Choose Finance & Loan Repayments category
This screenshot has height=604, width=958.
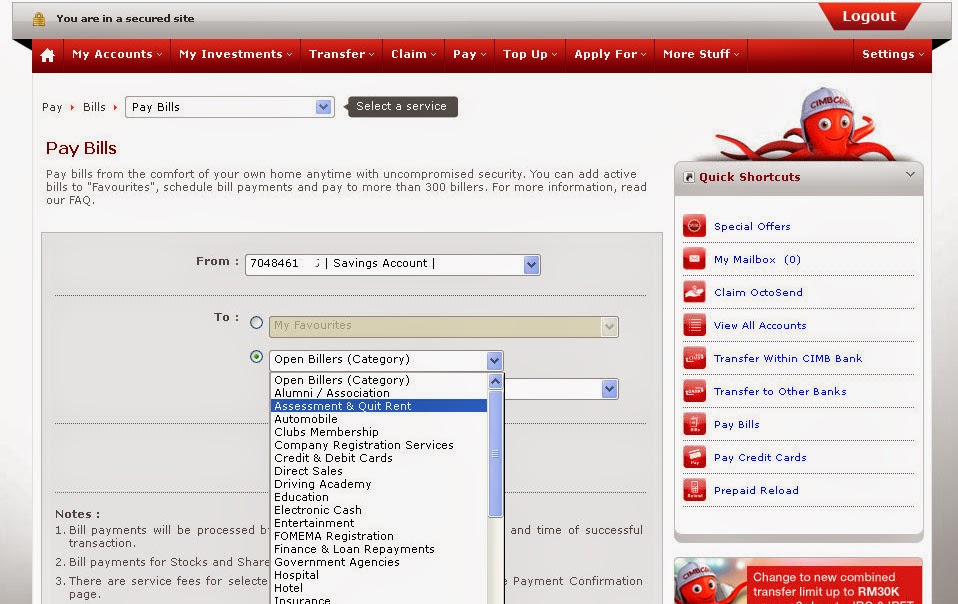click(379, 549)
